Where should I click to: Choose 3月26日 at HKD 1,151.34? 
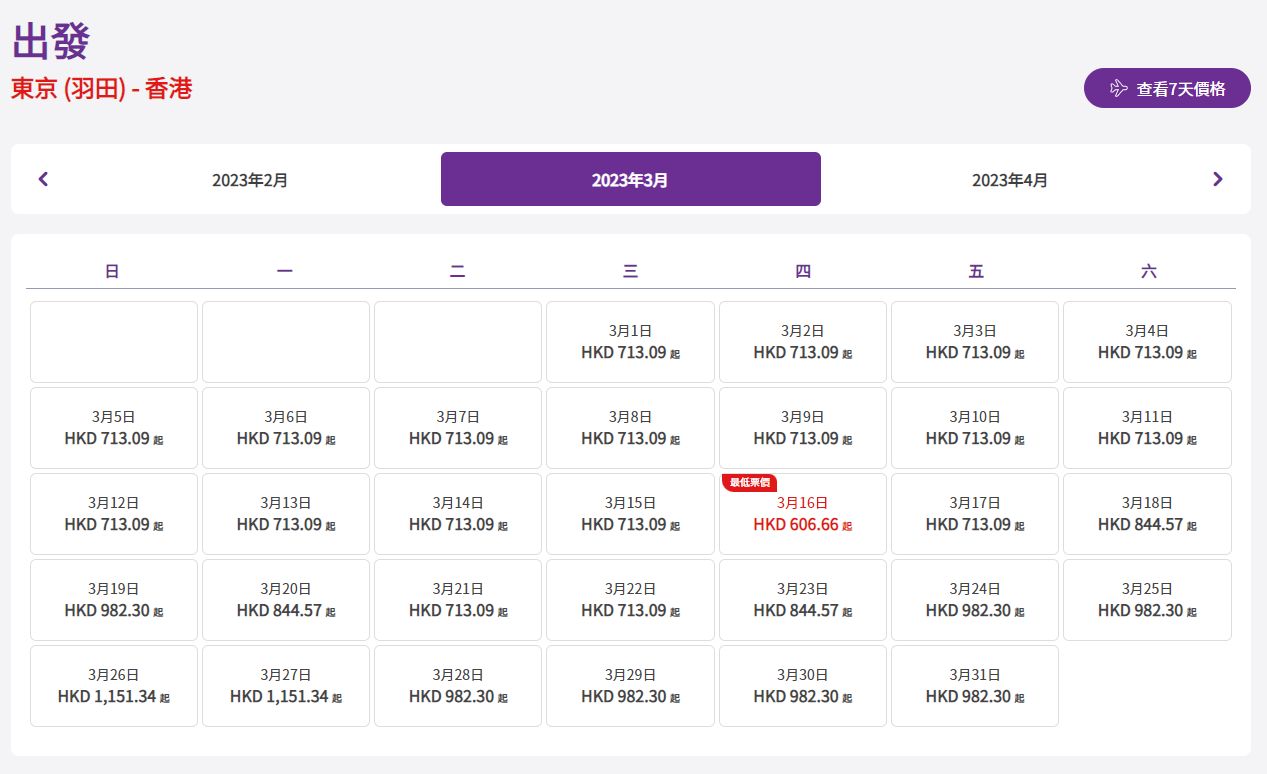(x=113, y=686)
